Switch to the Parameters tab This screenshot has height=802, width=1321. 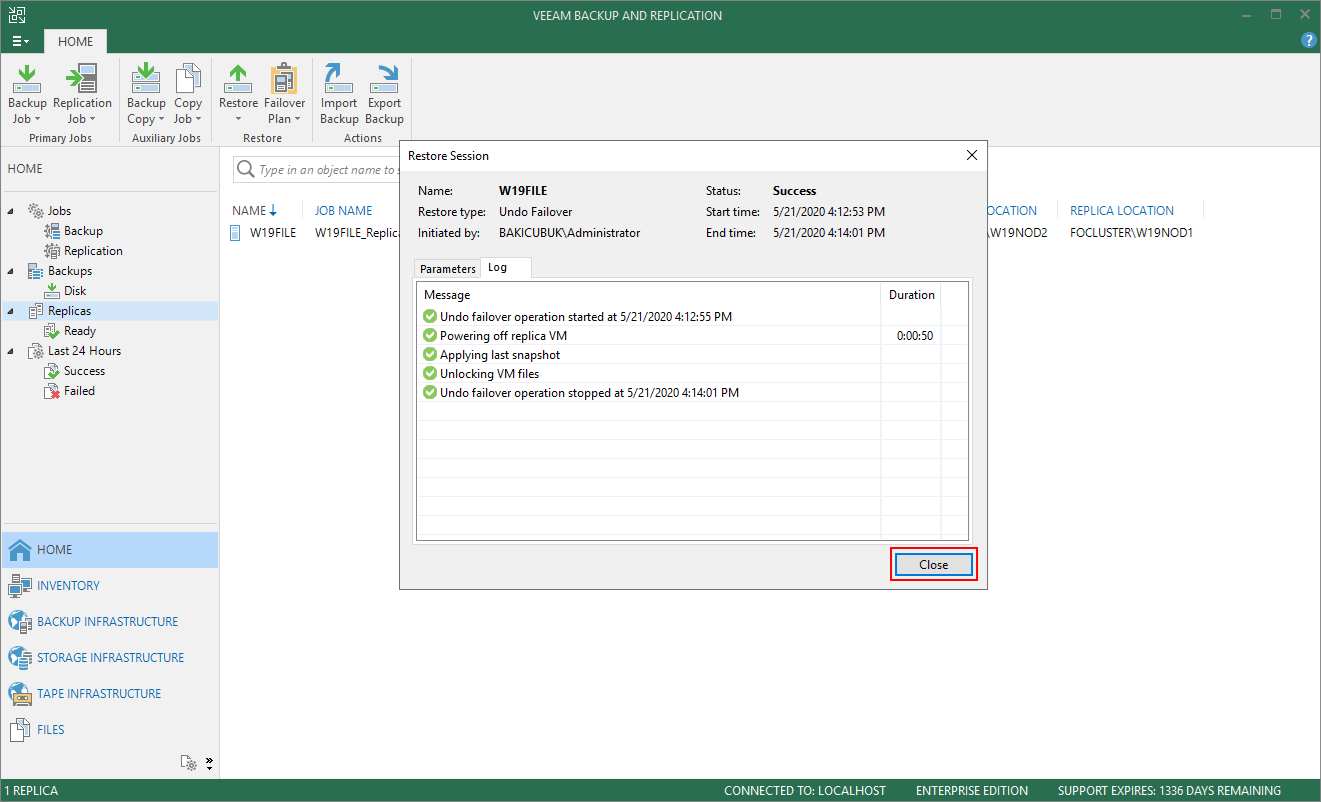[448, 268]
